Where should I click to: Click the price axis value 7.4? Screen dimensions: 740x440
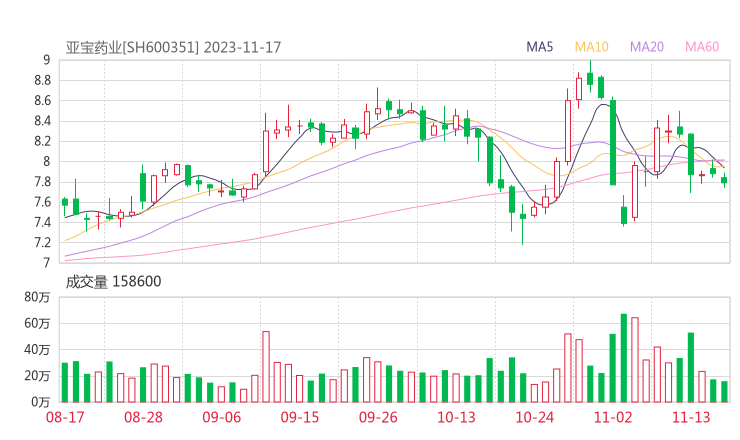42,222
